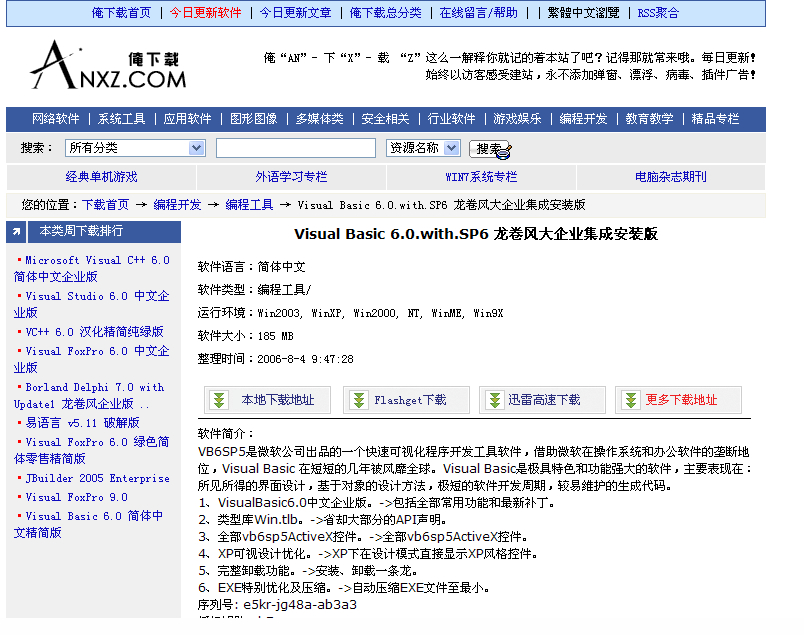Screen dimensions: 804x635
Task: Open the 所有分类 category dropdown
Action: click(x=135, y=148)
